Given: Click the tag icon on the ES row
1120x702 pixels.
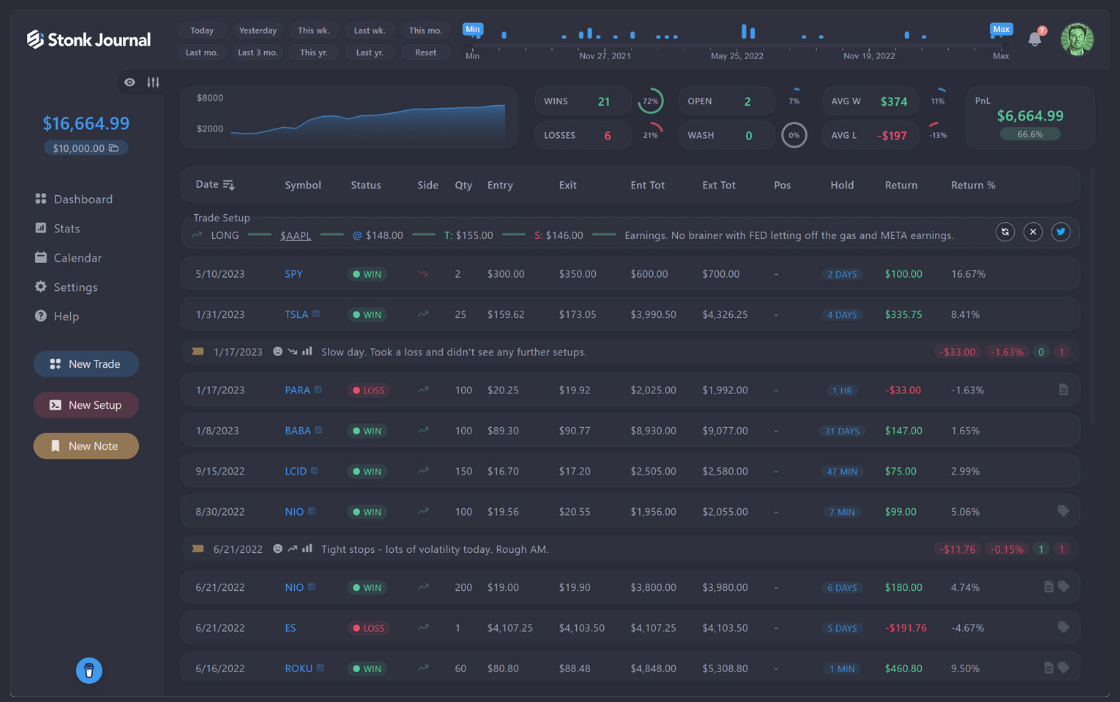Looking at the screenshot, I should tap(1064, 627).
